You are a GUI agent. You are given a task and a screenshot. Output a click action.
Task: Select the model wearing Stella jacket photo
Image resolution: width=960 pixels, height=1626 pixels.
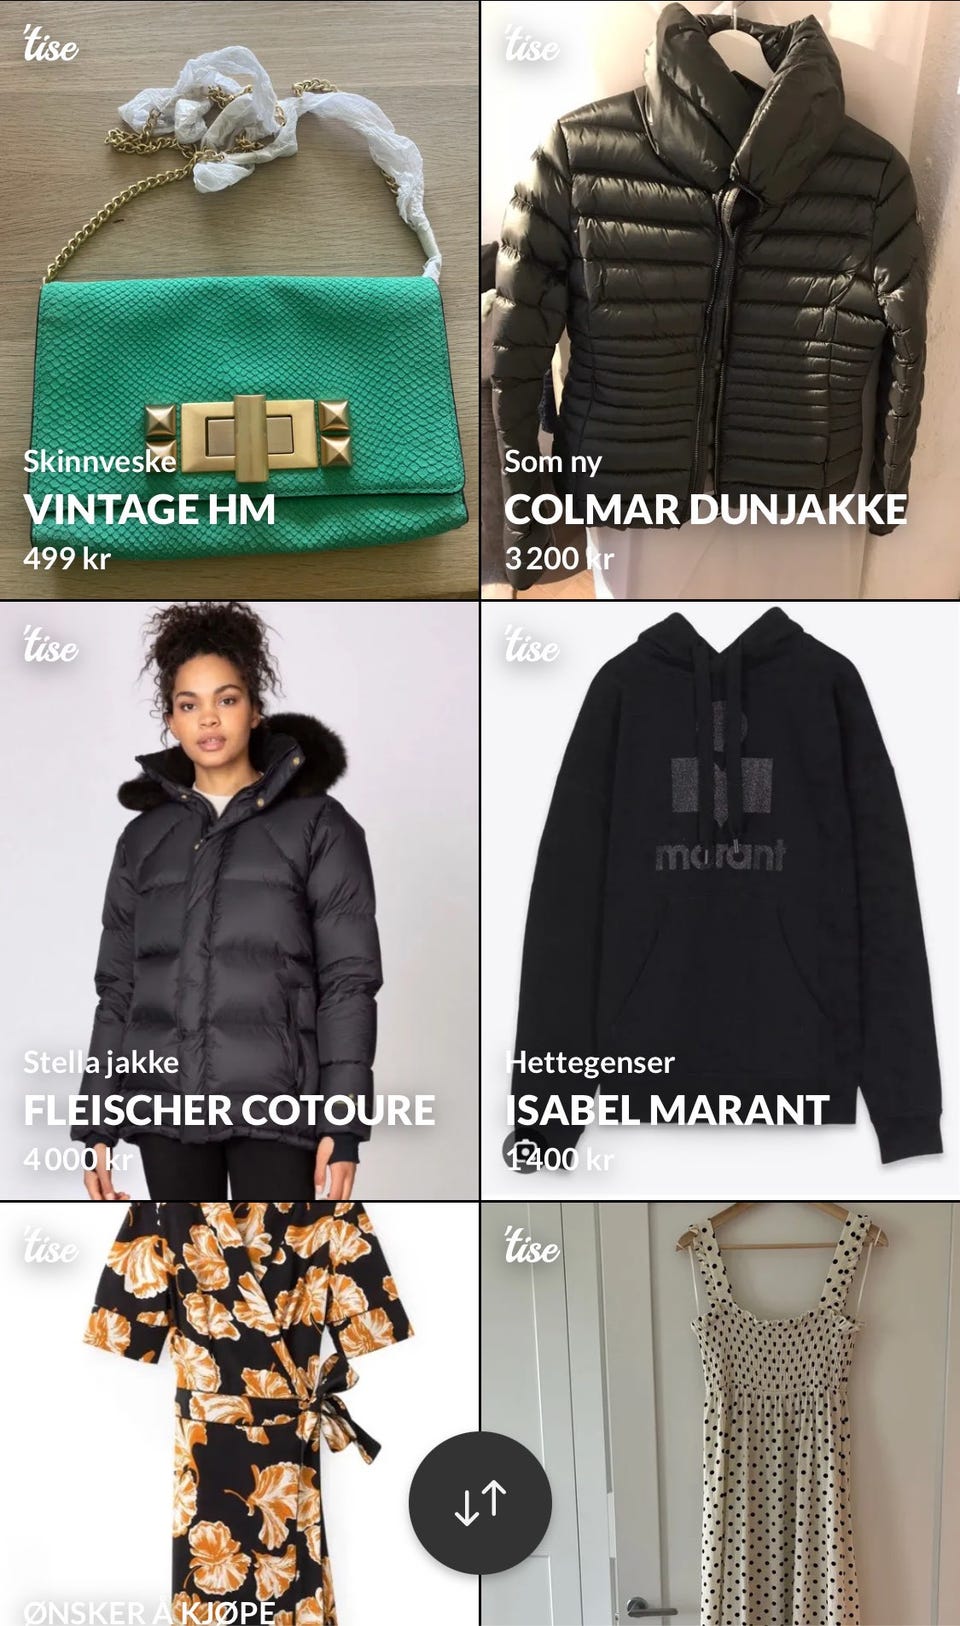[x=239, y=900]
